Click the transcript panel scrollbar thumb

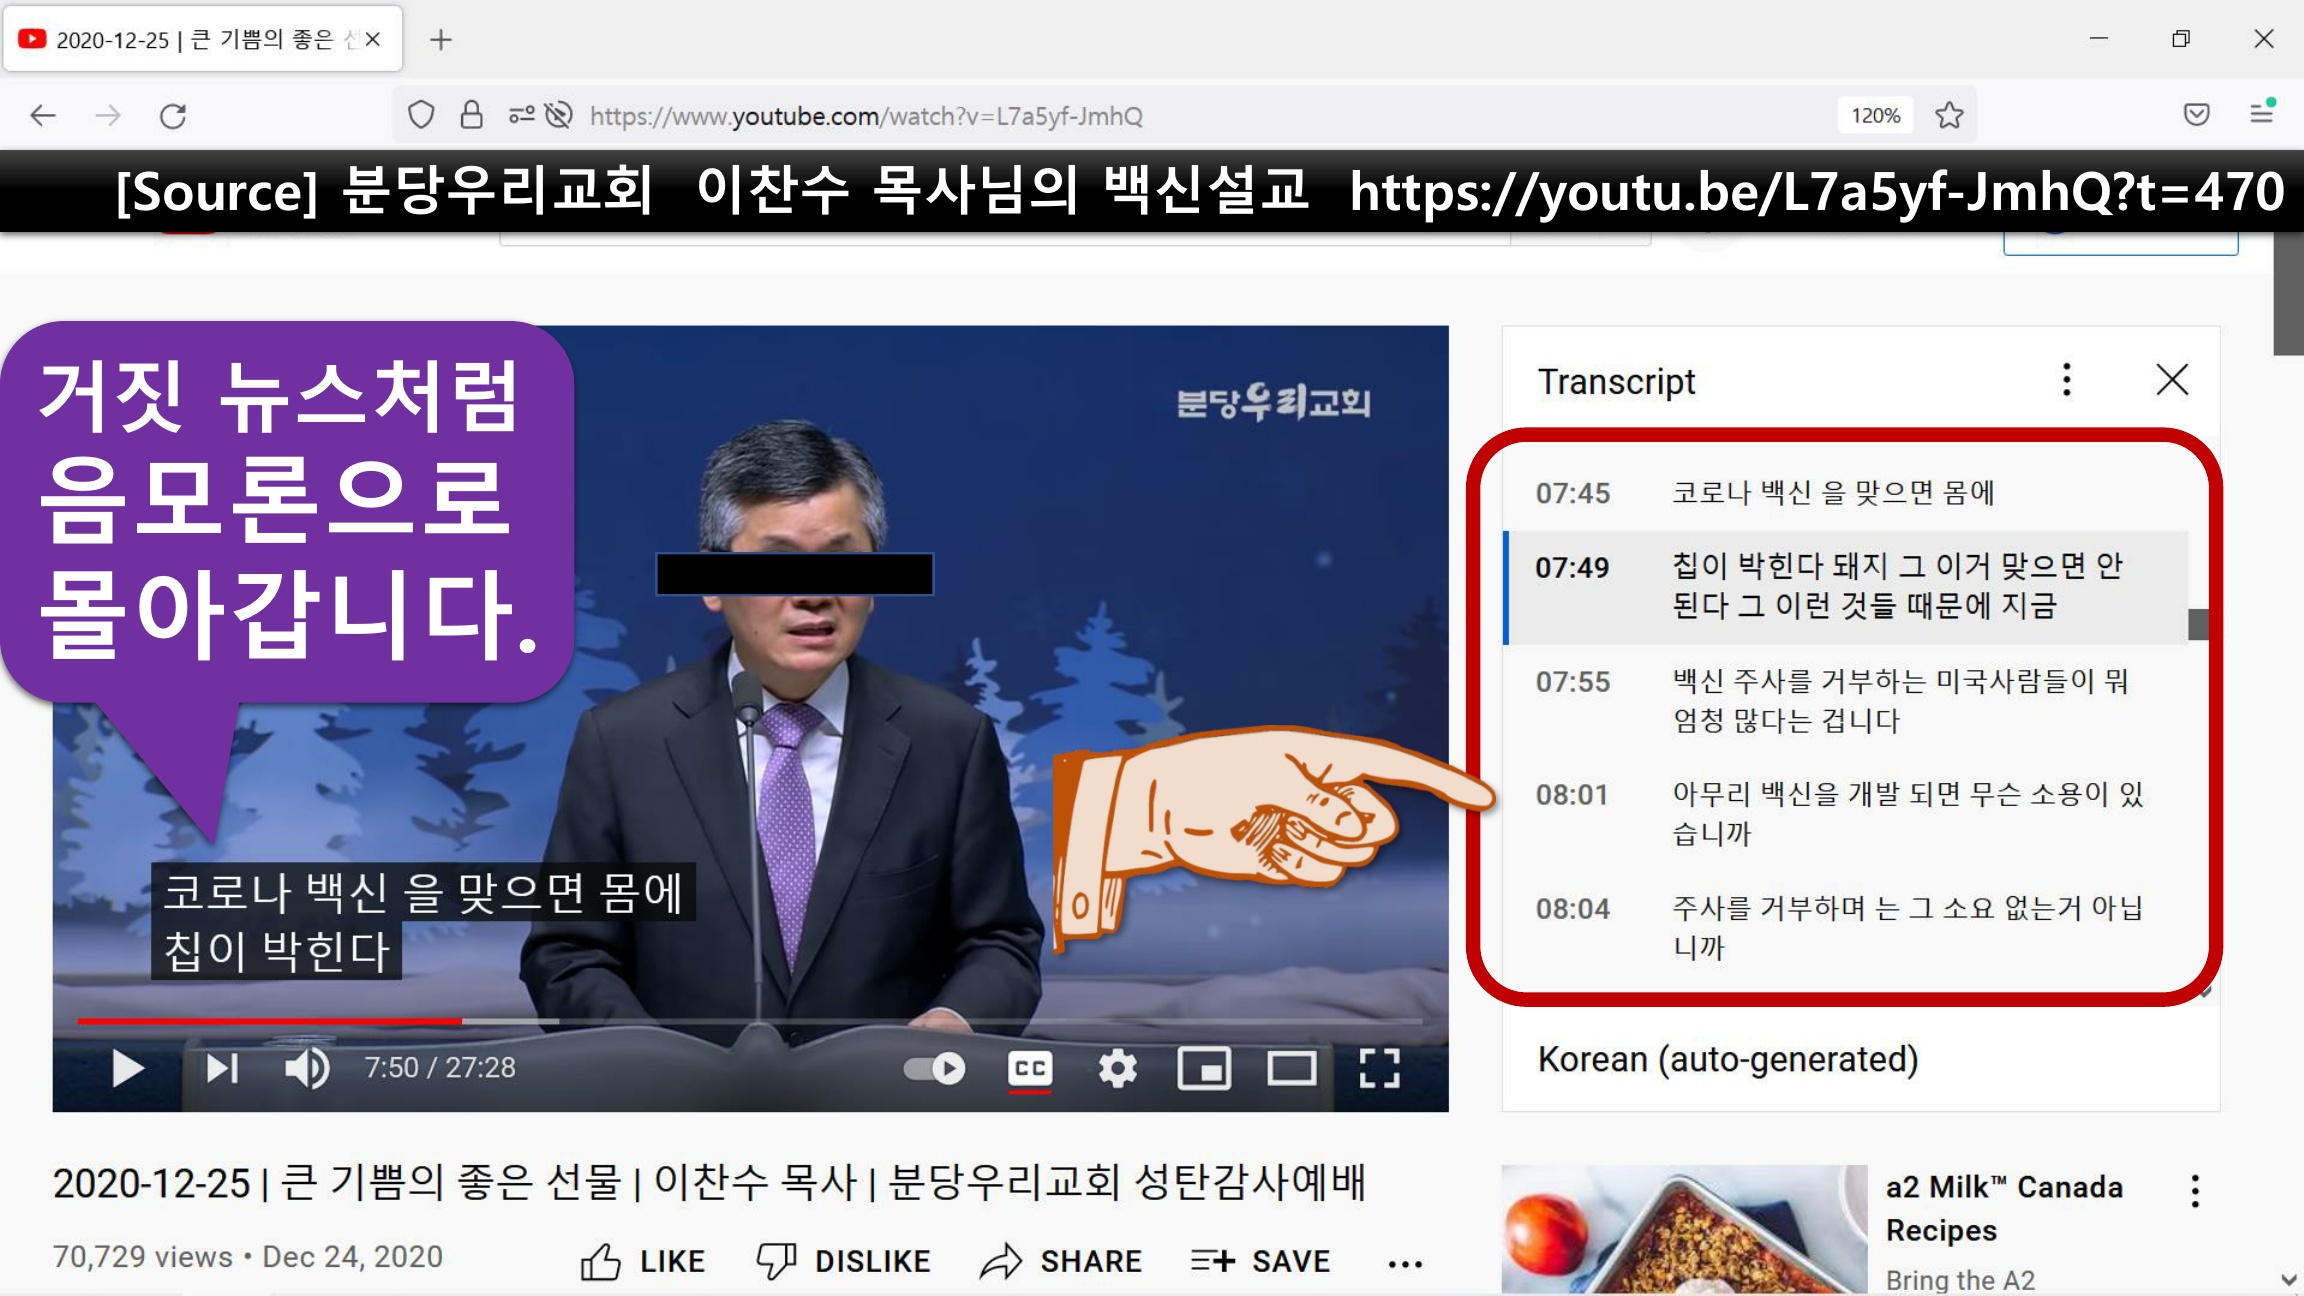coord(2198,624)
